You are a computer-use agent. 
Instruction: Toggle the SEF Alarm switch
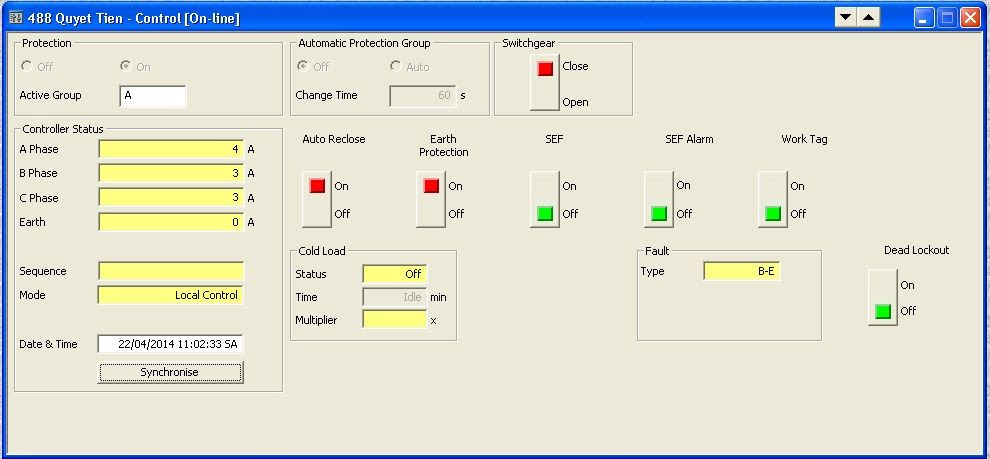pyautogui.click(x=659, y=199)
